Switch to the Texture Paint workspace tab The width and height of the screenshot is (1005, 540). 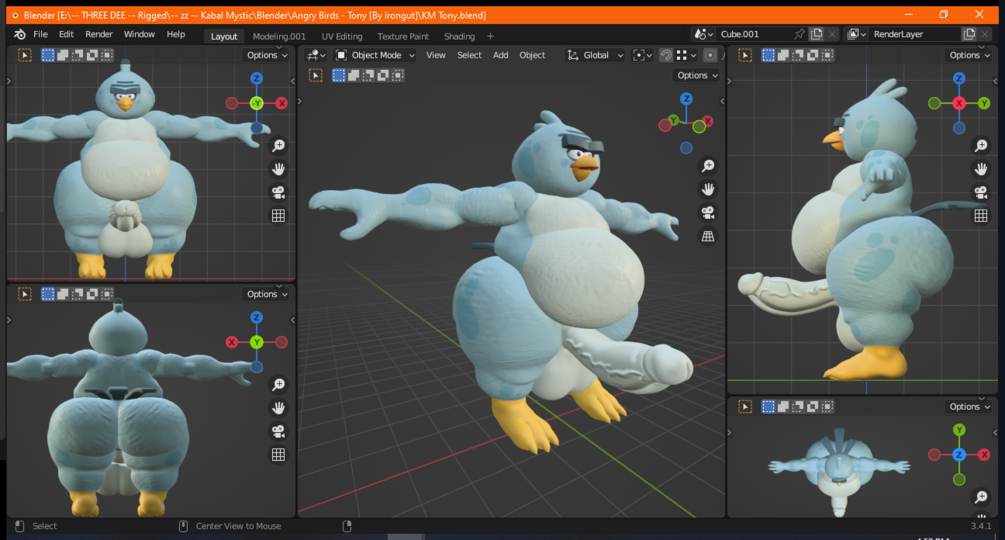tap(403, 37)
